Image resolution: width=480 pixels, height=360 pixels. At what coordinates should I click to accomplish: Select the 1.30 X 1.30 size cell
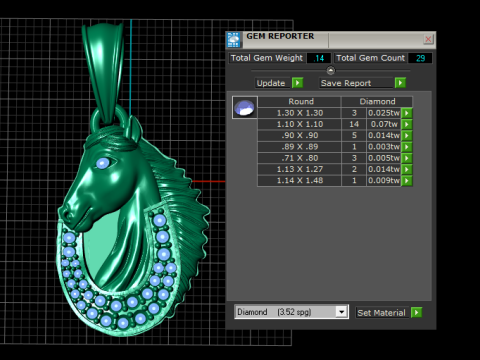(x=299, y=113)
